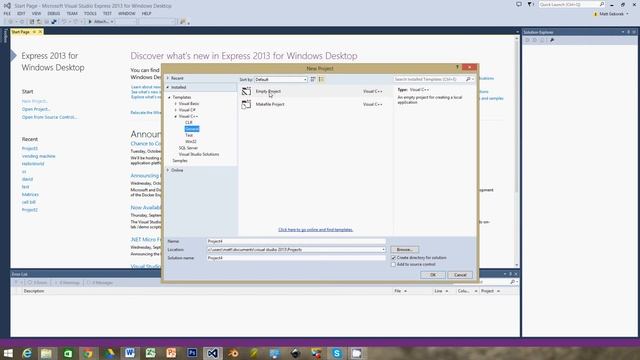Image resolution: width=640 pixels, height=360 pixels.
Task: Collapse the Visual C++ tree node
Action: click(x=176, y=116)
